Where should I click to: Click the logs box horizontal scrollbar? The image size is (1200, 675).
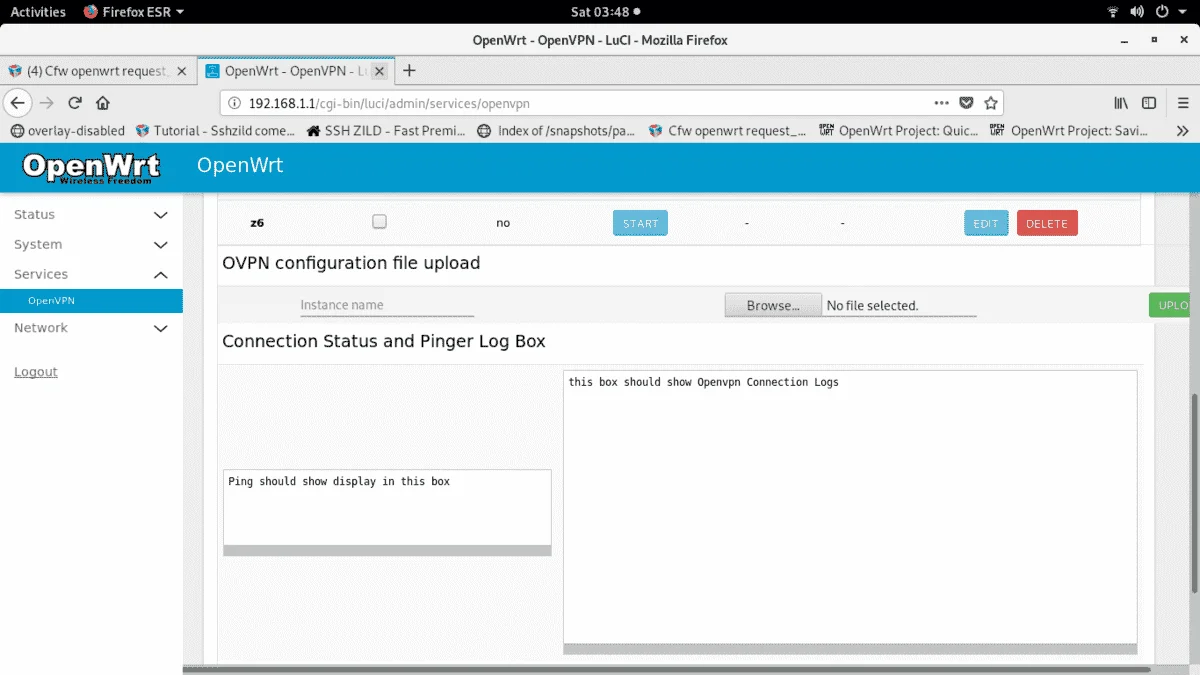pos(850,649)
